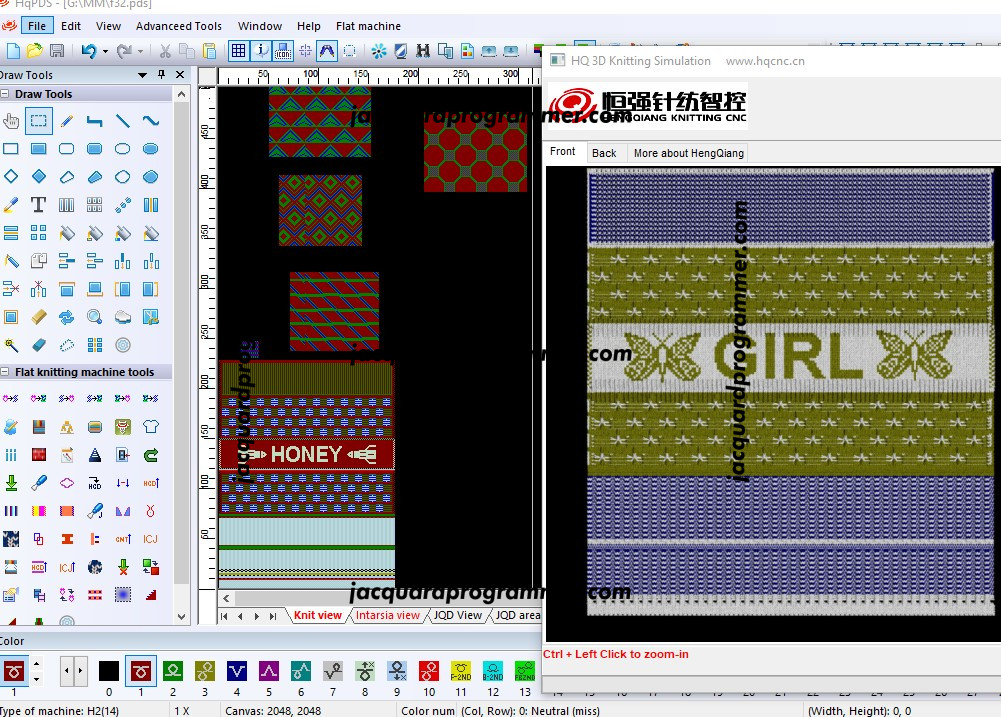Toggle the grid display toolbar button

pos(238,50)
